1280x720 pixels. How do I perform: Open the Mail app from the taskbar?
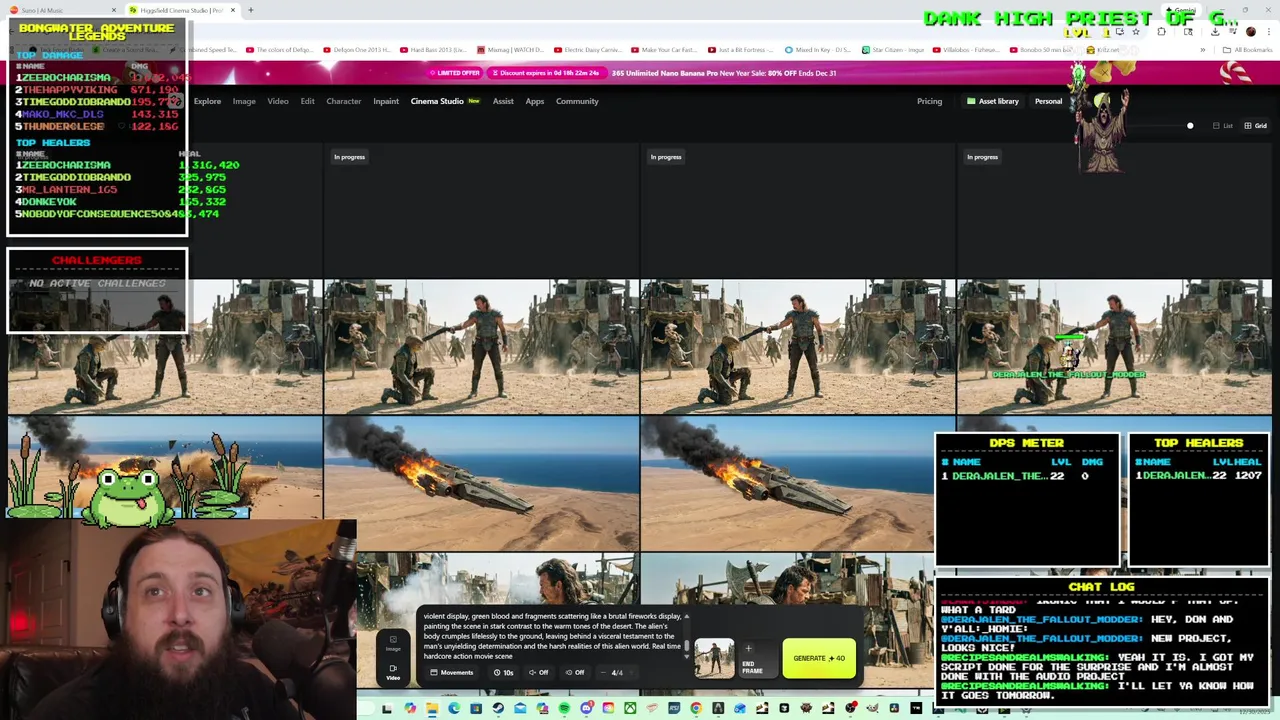[x=520, y=708]
